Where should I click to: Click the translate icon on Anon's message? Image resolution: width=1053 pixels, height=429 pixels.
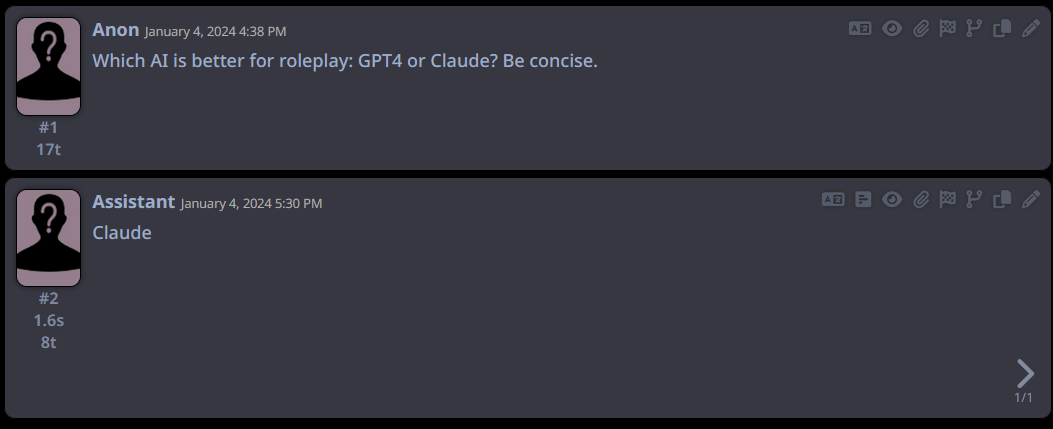(860, 29)
